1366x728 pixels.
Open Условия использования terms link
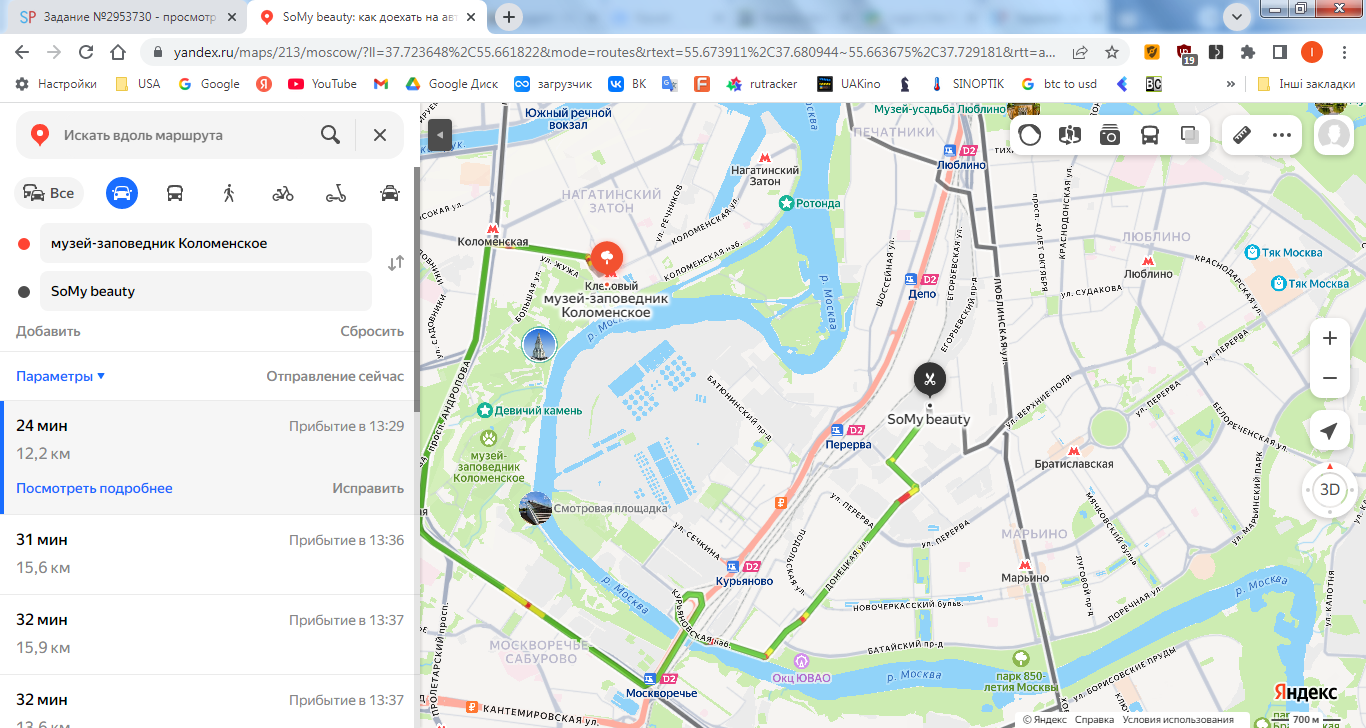pyautogui.click(x=1177, y=720)
